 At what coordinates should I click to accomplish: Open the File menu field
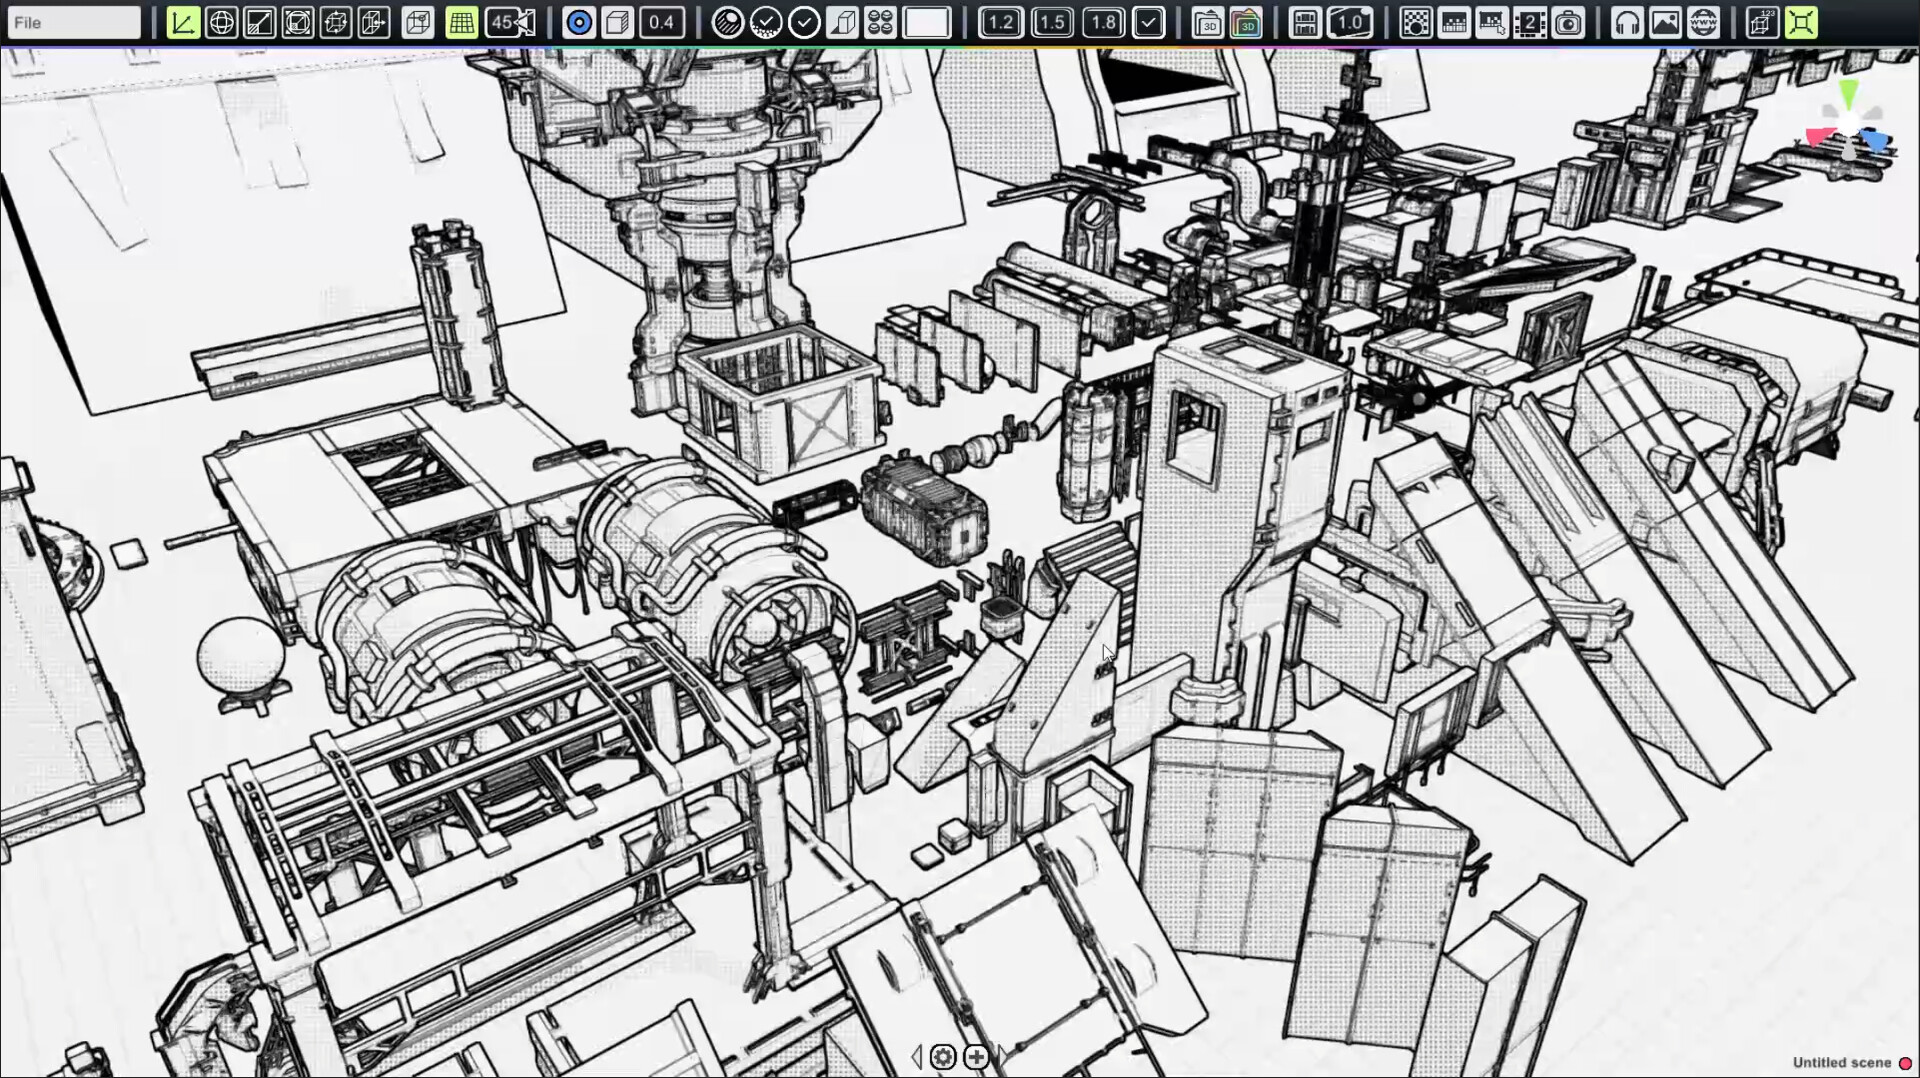coord(74,22)
